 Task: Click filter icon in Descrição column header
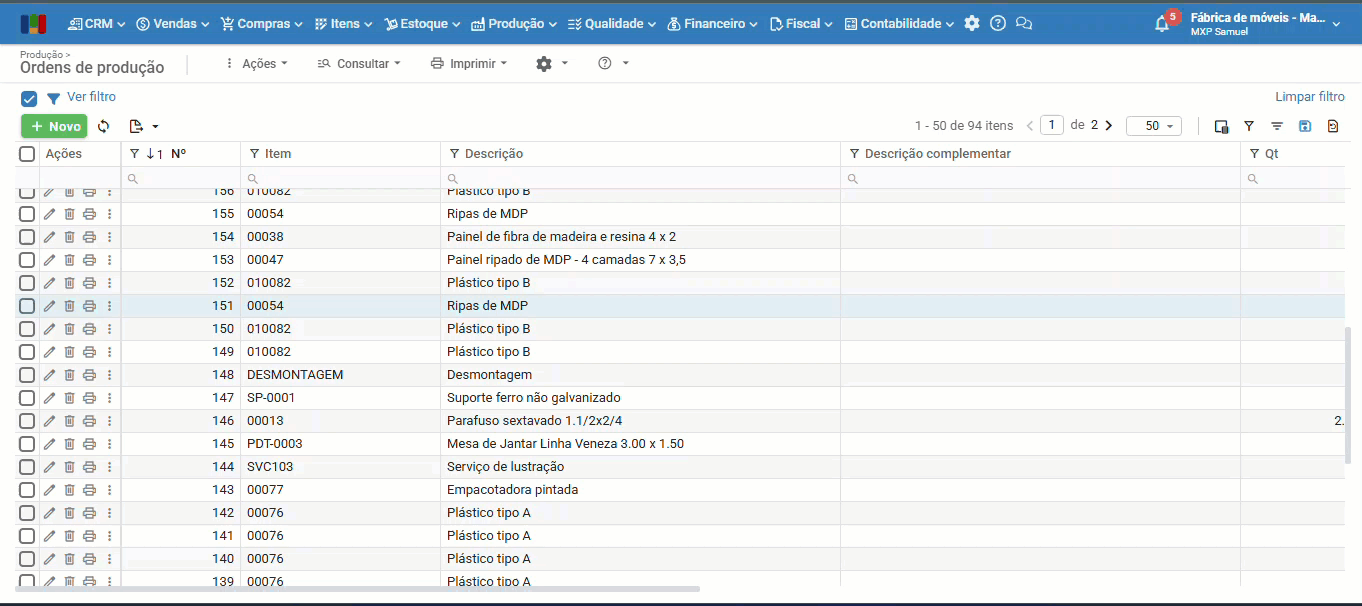coord(454,154)
